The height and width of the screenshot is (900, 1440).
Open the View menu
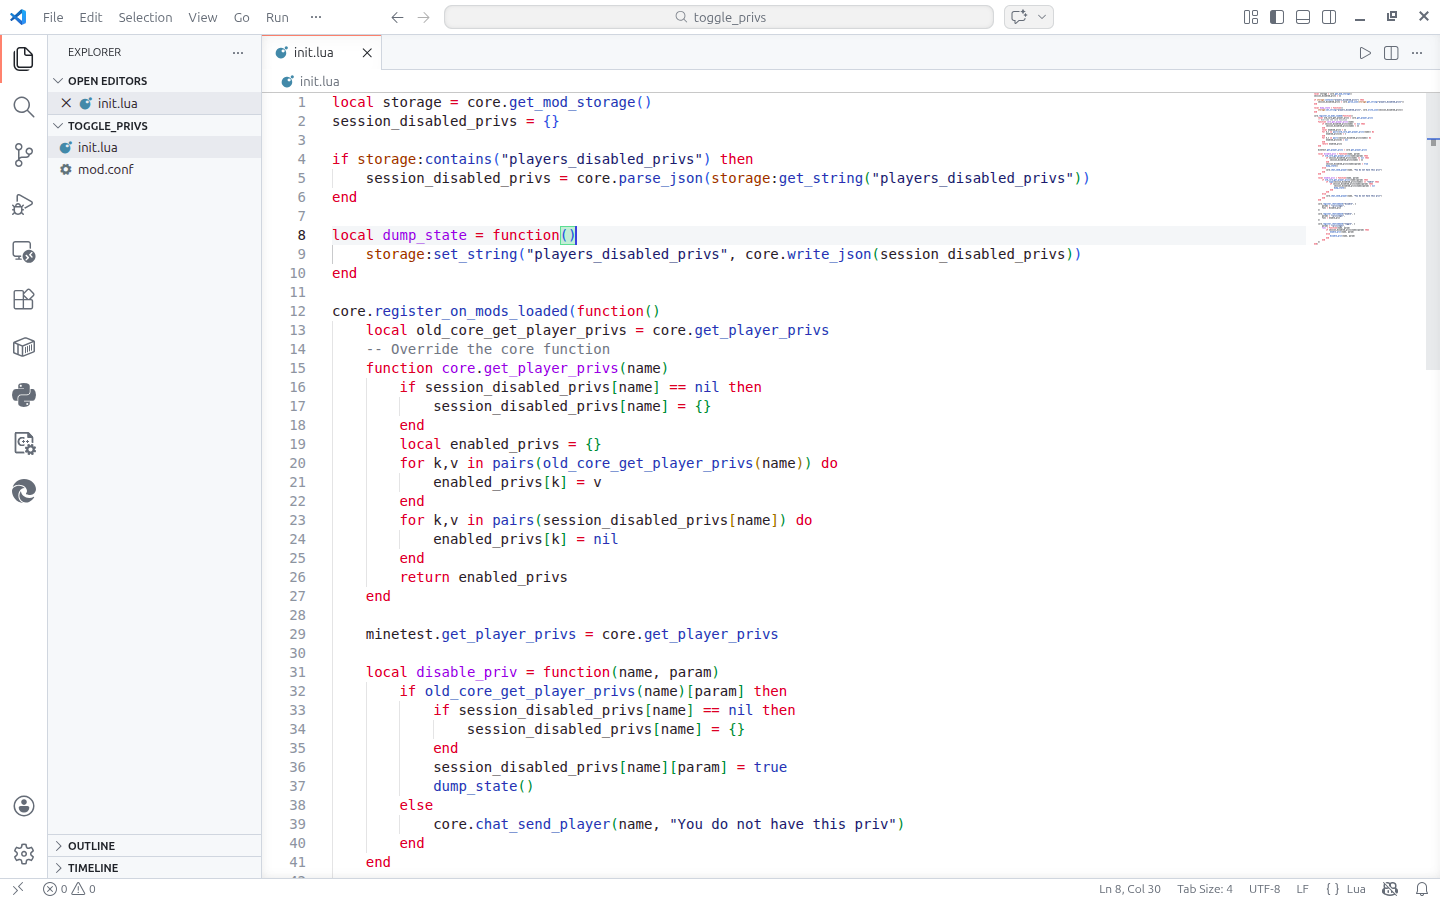[x=202, y=17]
